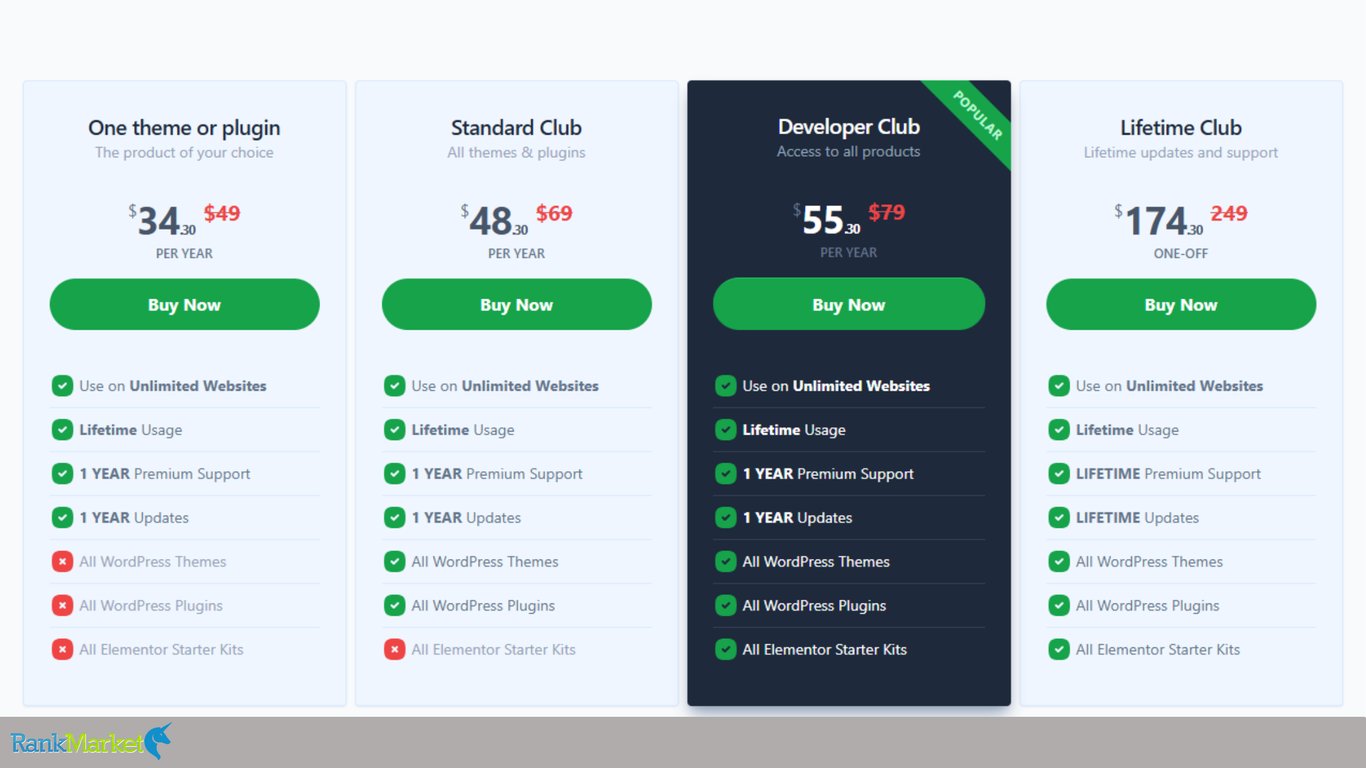This screenshot has height=768, width=1366.
Task: Click check icon for 1 YEAR Premium Support, One theme plan
Action: (x=62, y=474)
